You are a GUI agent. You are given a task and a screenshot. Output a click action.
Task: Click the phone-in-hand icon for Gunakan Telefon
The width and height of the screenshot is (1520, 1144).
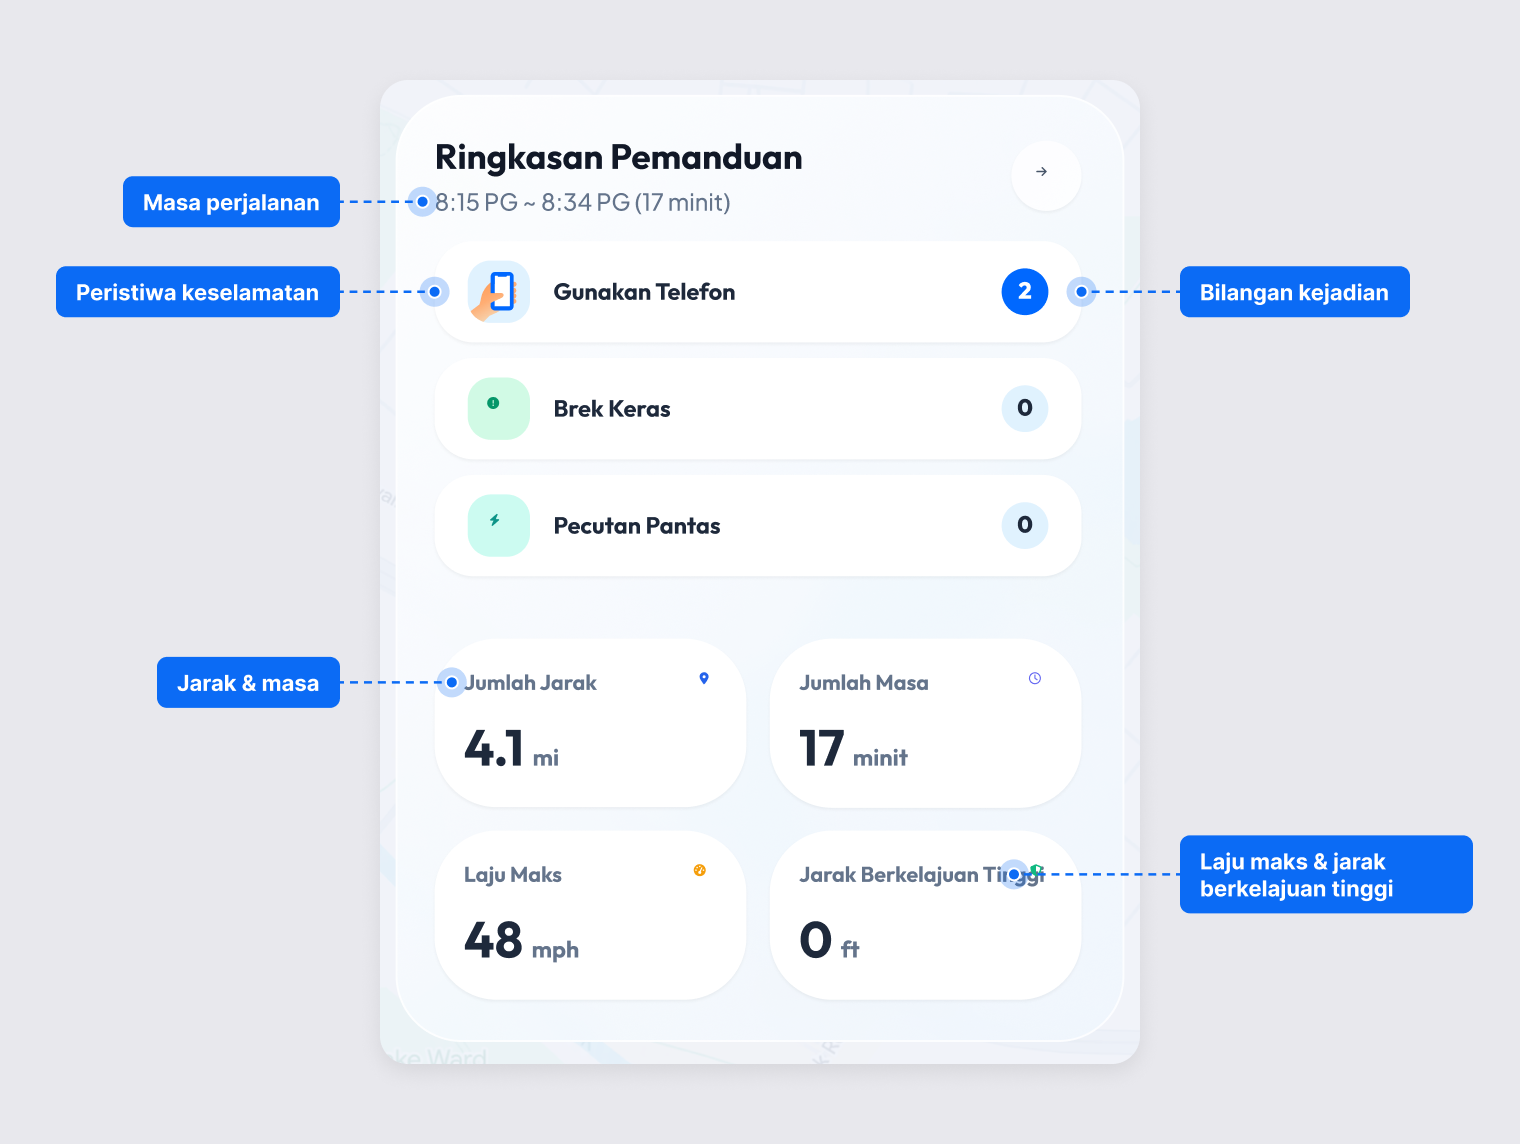[x=498, y=292]
